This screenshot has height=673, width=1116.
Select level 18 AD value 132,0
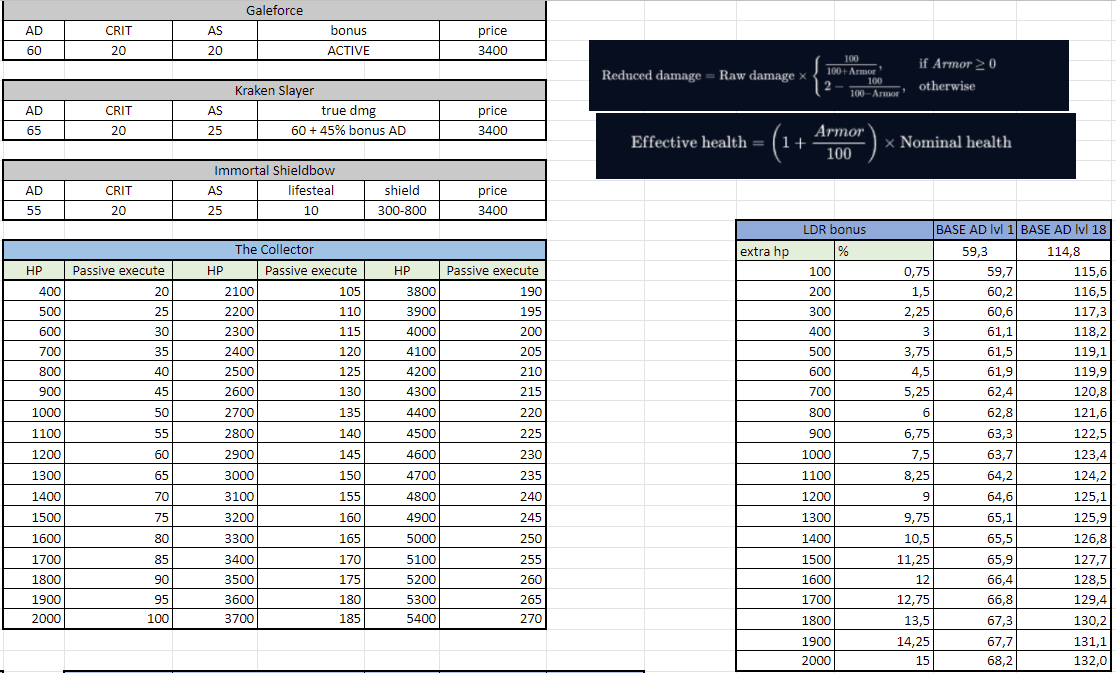[1063, 660]
